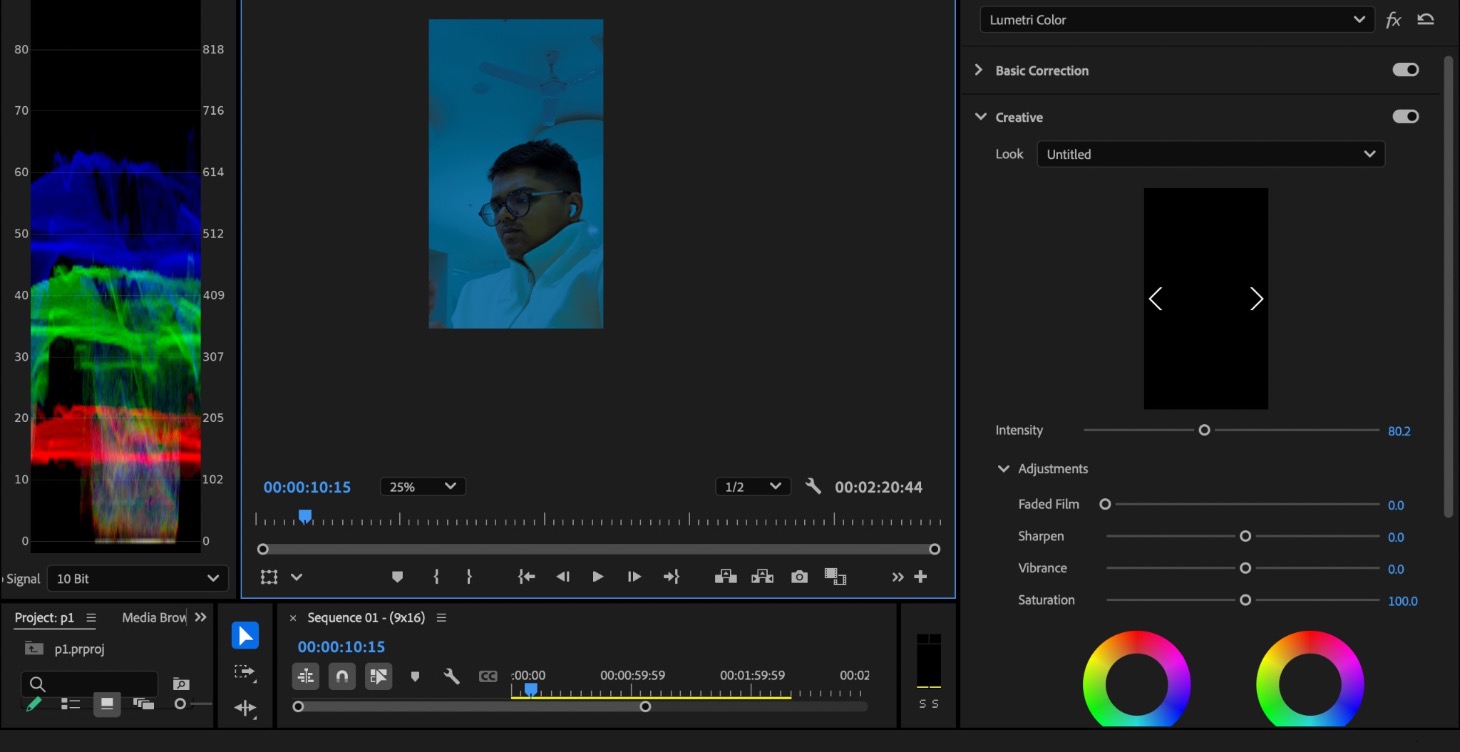This screenshot has height=752, width=1460.
Task: Show previous Look with left arrow
Action: pos(1155,298)
